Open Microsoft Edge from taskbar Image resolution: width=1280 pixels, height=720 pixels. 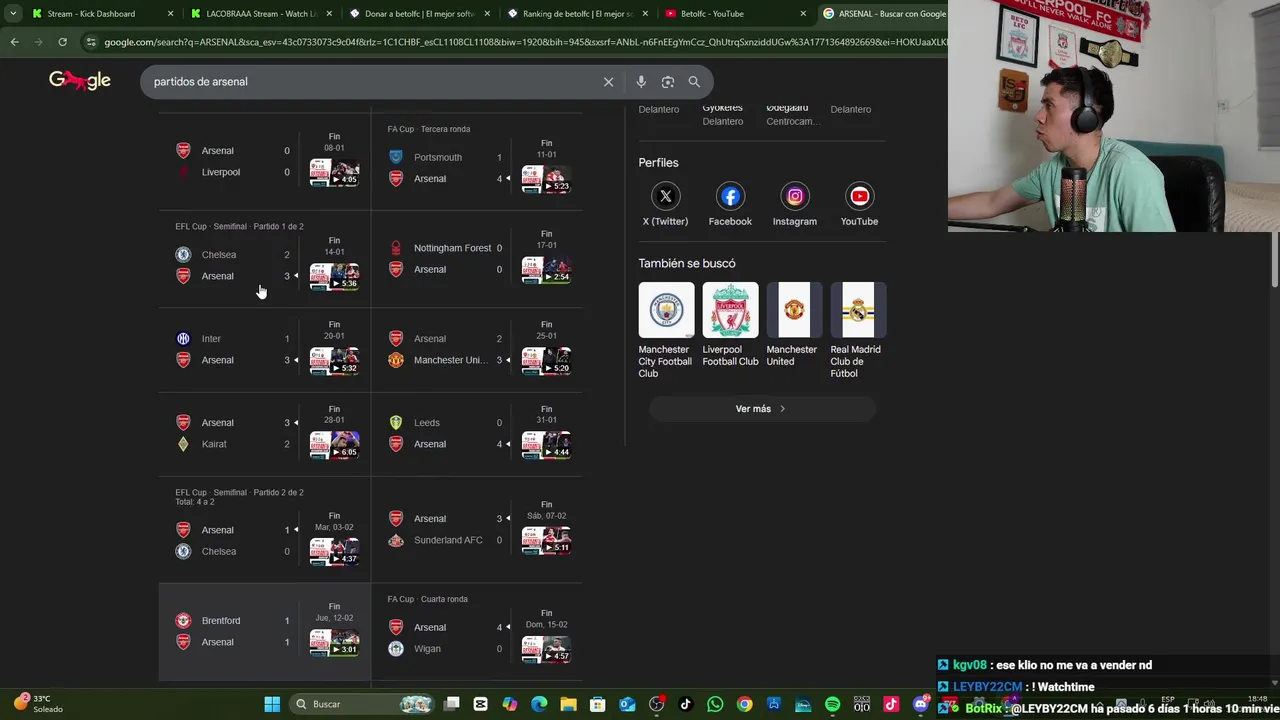pos(539,704)
